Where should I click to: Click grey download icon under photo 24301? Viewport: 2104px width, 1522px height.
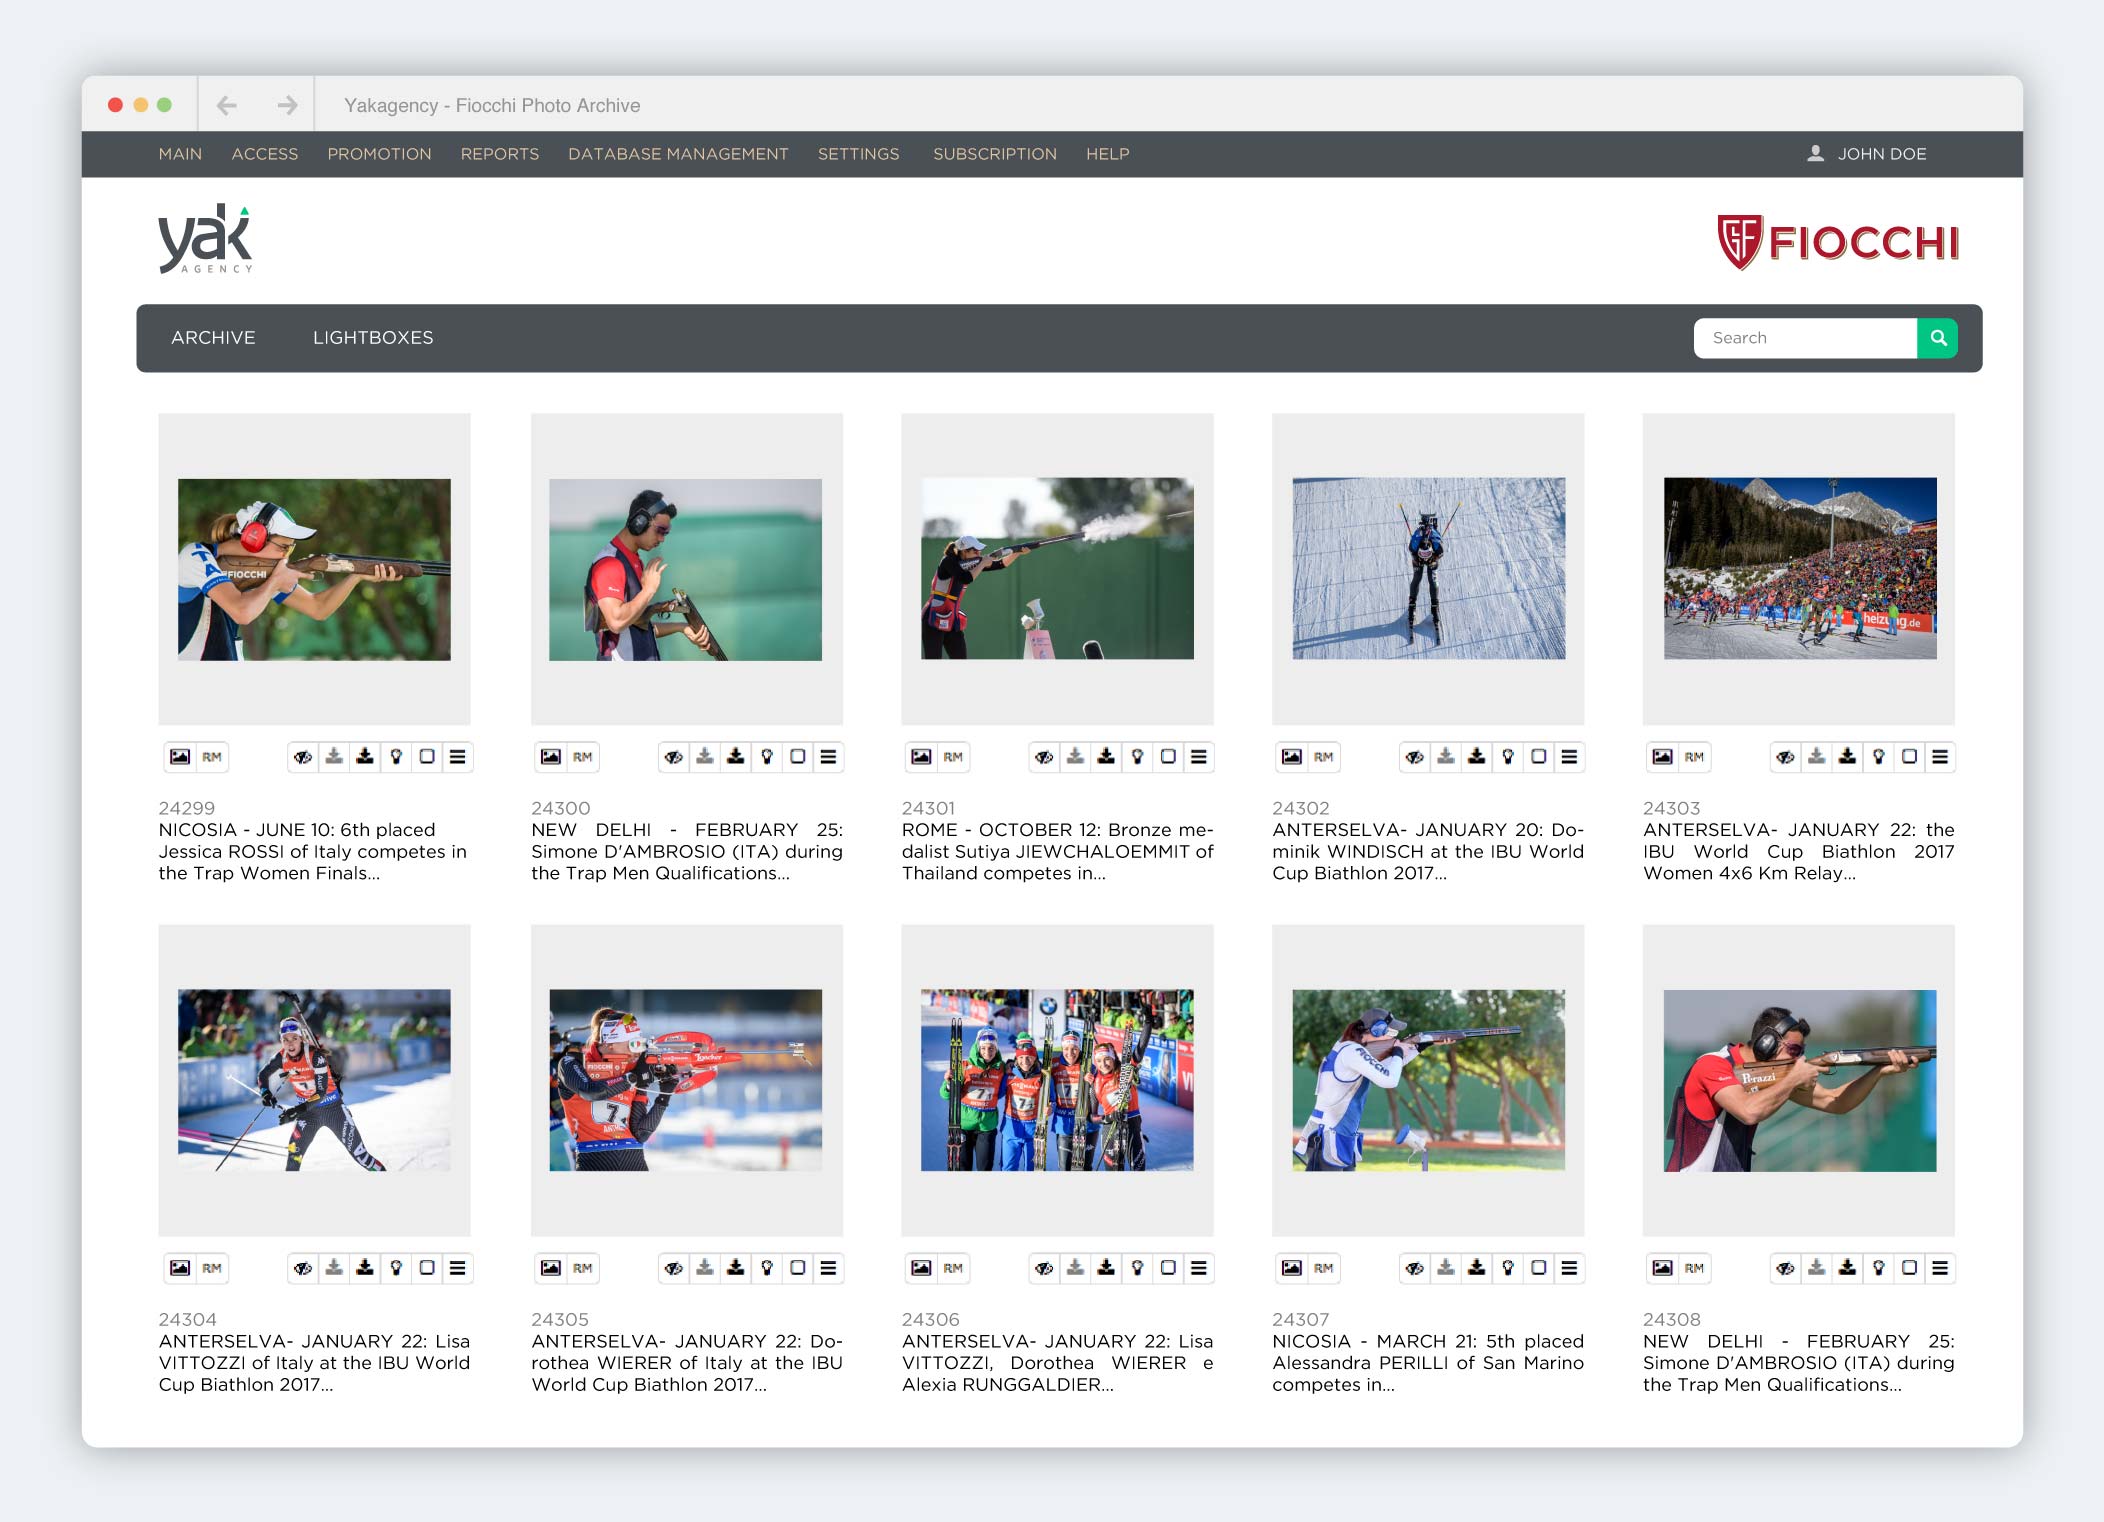[1075, 757]
